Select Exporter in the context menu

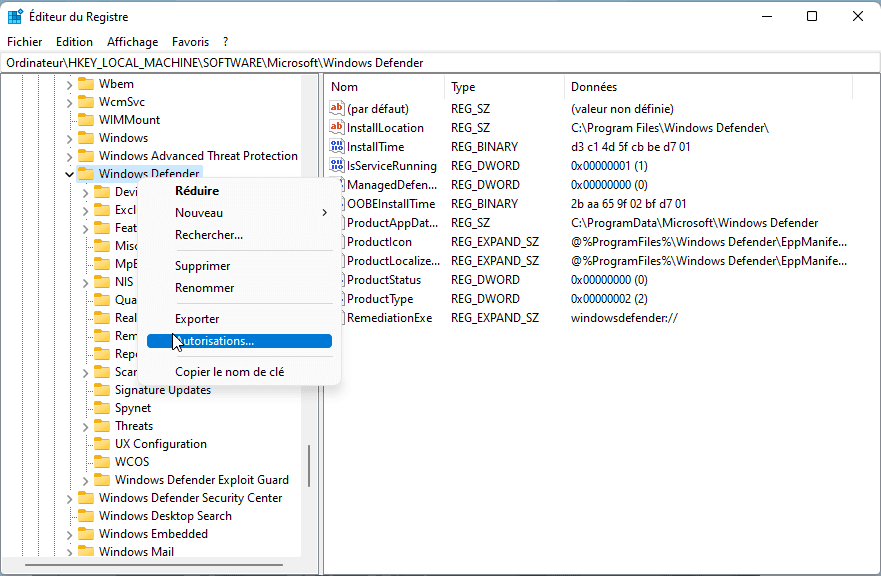point(197,319)
